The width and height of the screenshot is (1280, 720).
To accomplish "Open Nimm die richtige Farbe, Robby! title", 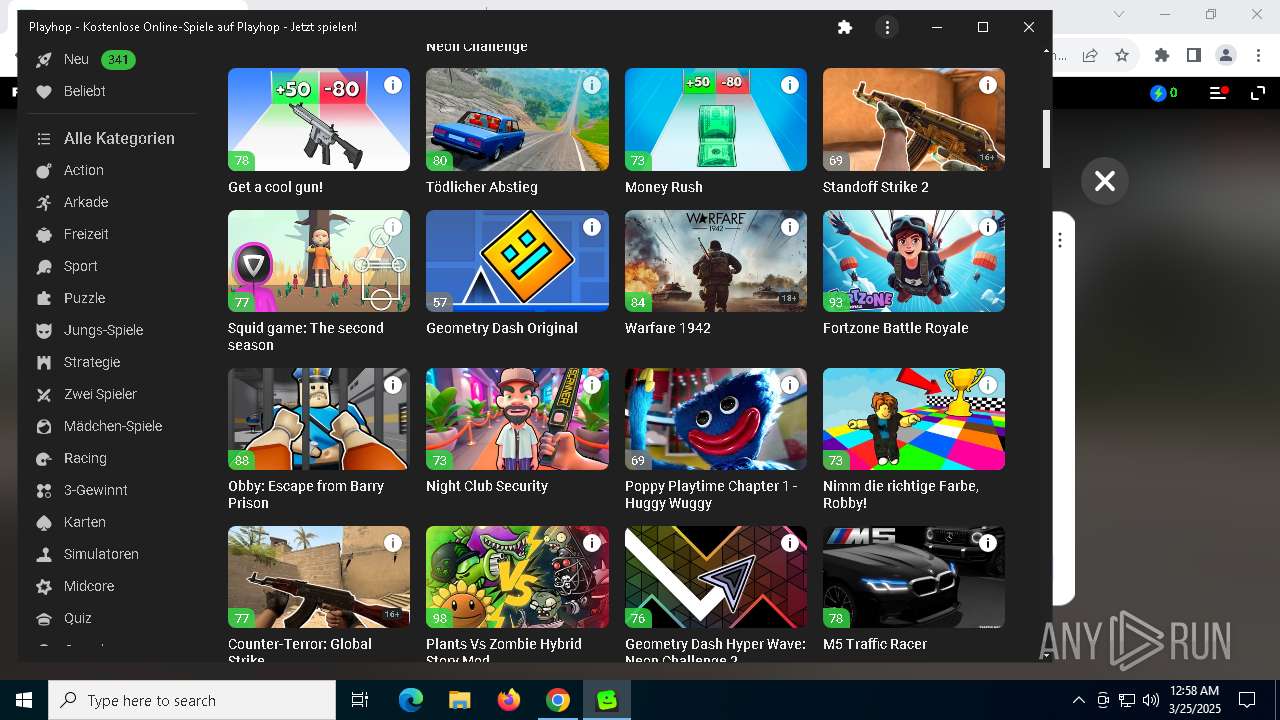I will (x=901, y=494).
